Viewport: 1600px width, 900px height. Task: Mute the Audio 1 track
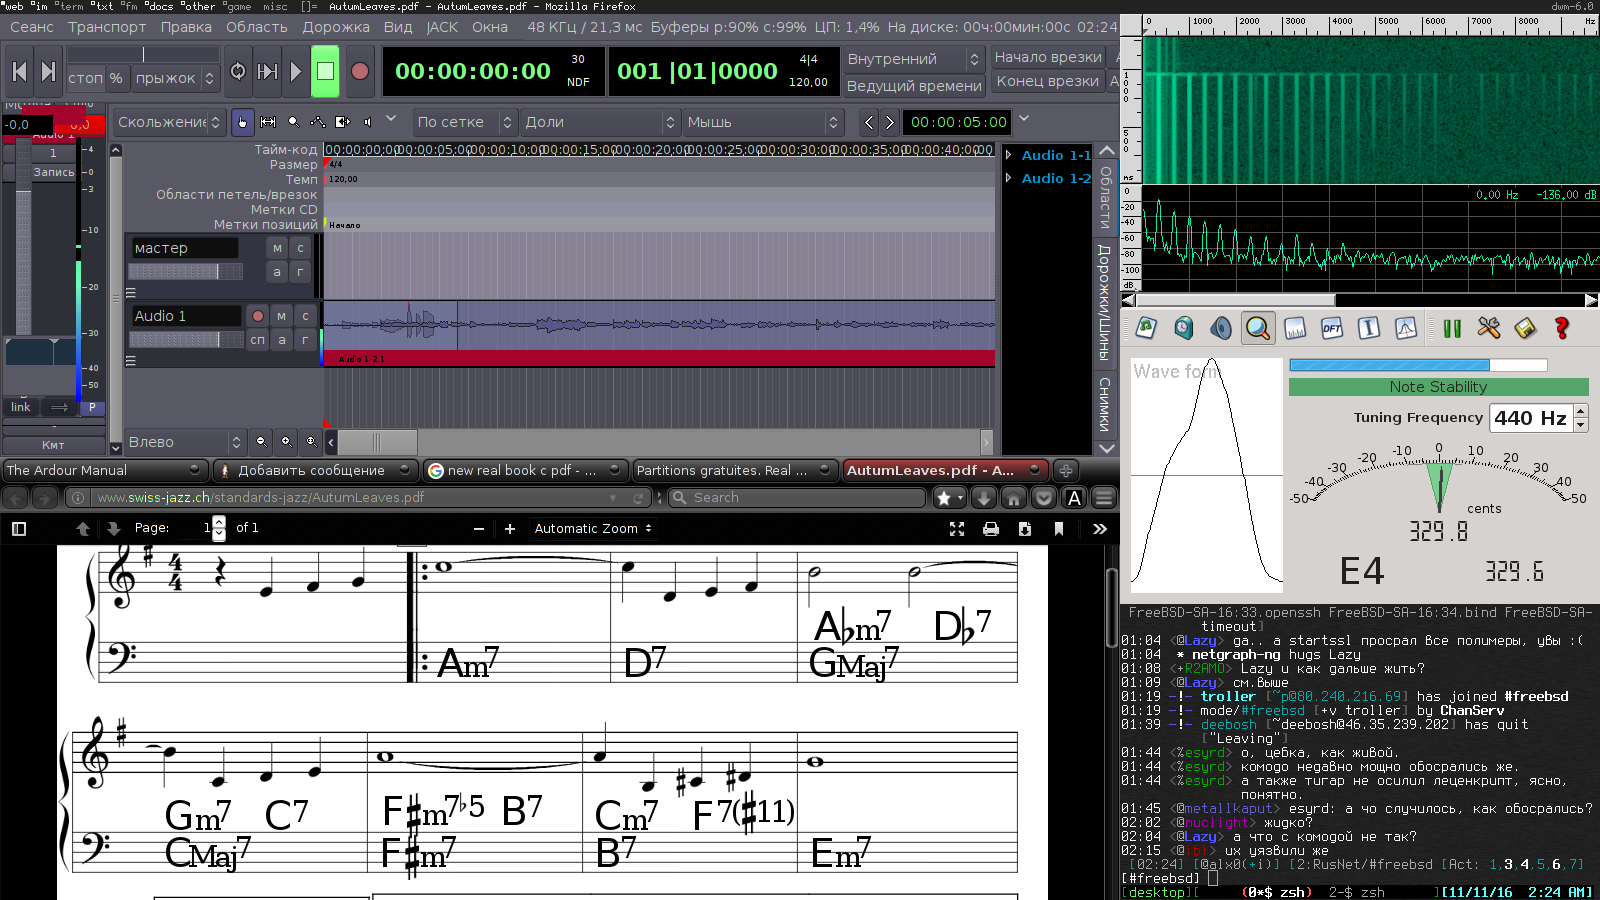click(x=282, y=316)
